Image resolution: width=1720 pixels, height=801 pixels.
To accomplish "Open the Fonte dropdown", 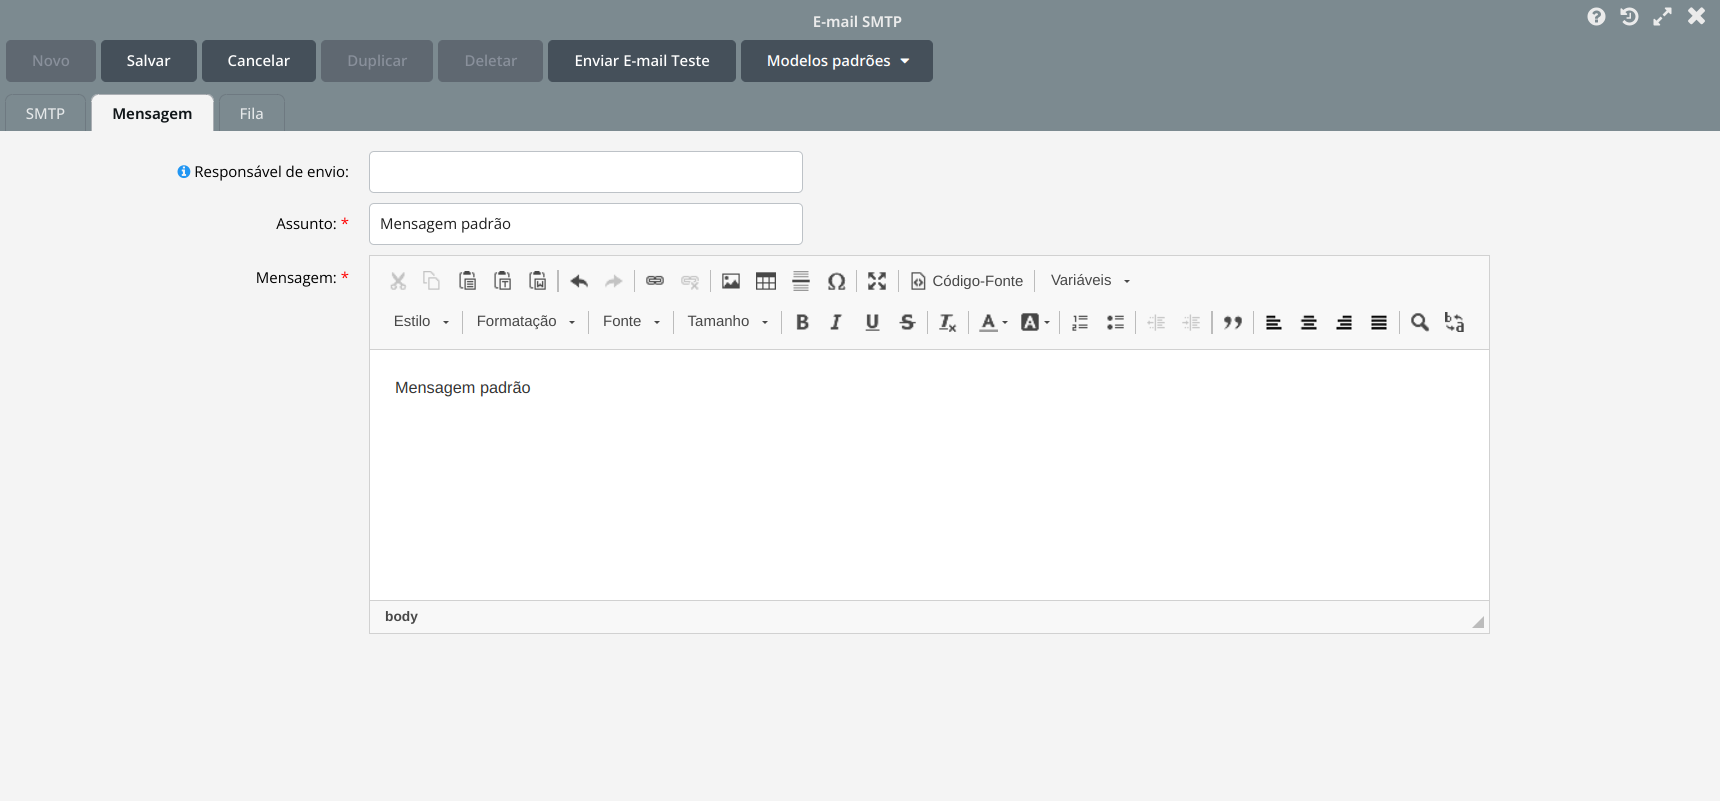I will [x=631, y=321].
